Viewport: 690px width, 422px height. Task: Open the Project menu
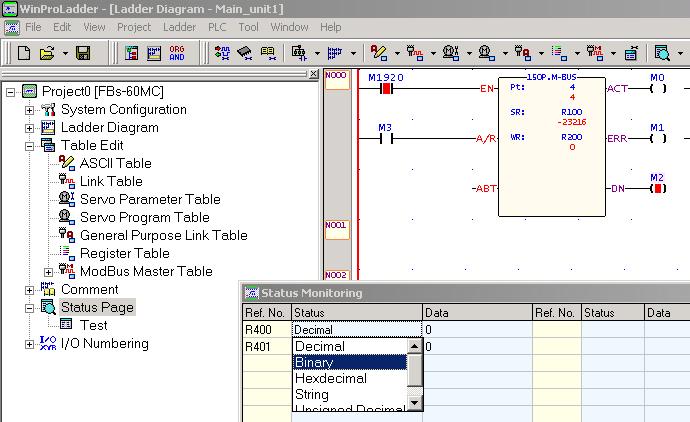pyautogui.click(x=134, y=27)
